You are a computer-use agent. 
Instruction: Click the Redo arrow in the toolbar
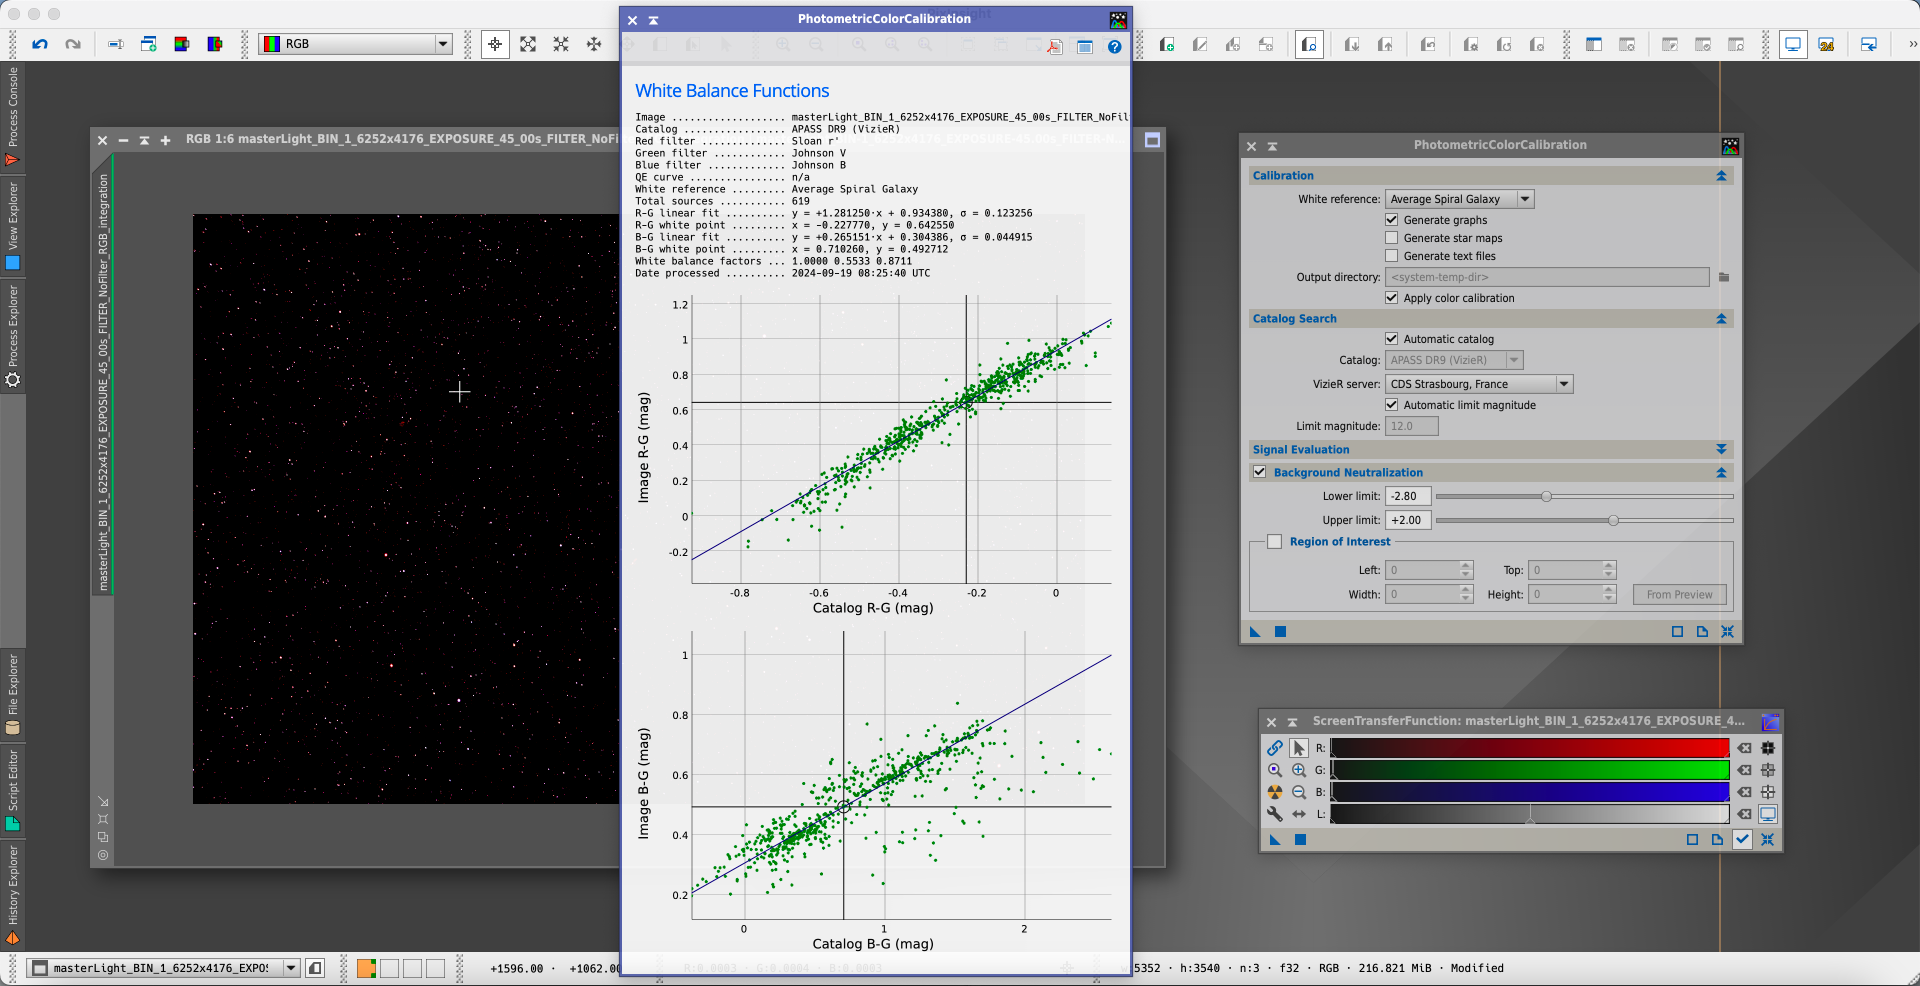tap(73, 44)
